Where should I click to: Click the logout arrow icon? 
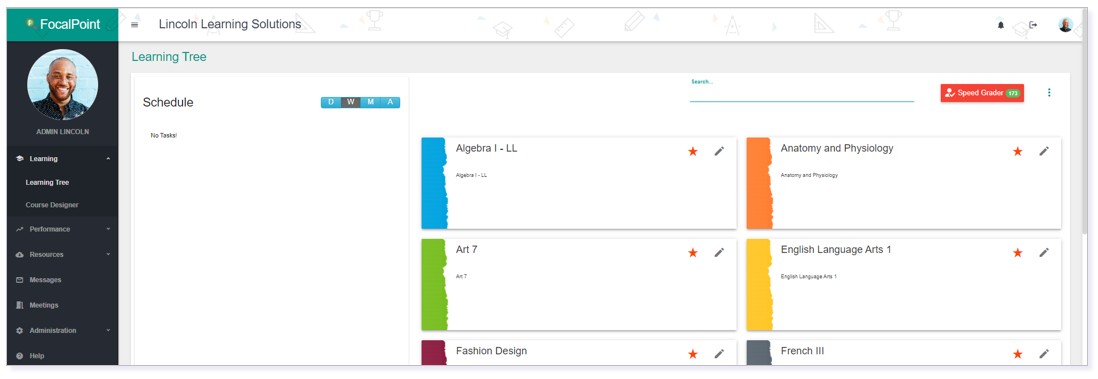pyautogui.click(x=1033, y=25)
